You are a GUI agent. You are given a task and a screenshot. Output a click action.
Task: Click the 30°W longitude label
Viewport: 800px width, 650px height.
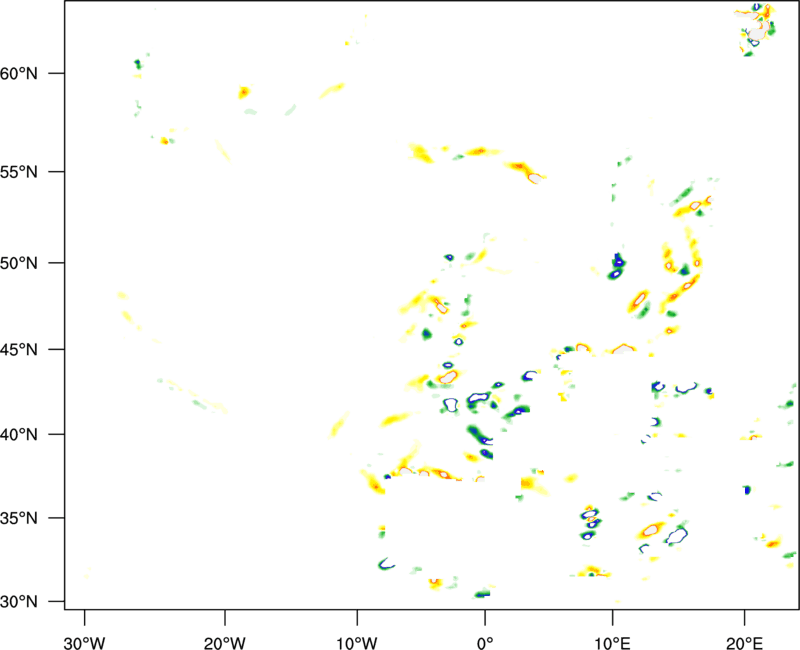(84, 643)
